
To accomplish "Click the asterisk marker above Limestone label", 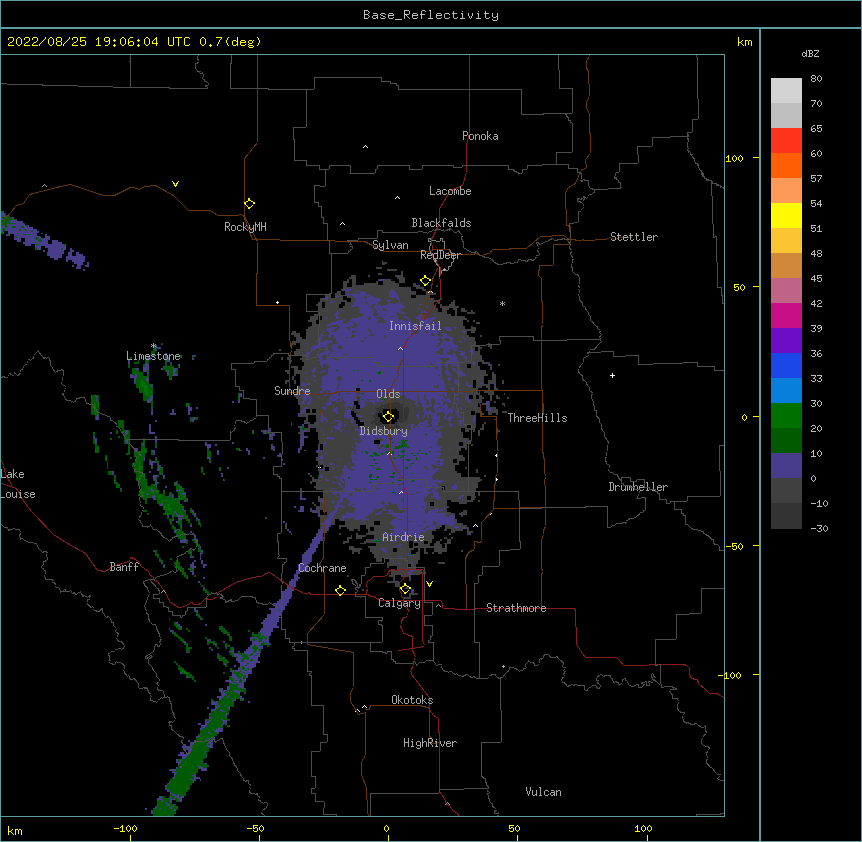I will pyautogui.click(x=154, y=346).
